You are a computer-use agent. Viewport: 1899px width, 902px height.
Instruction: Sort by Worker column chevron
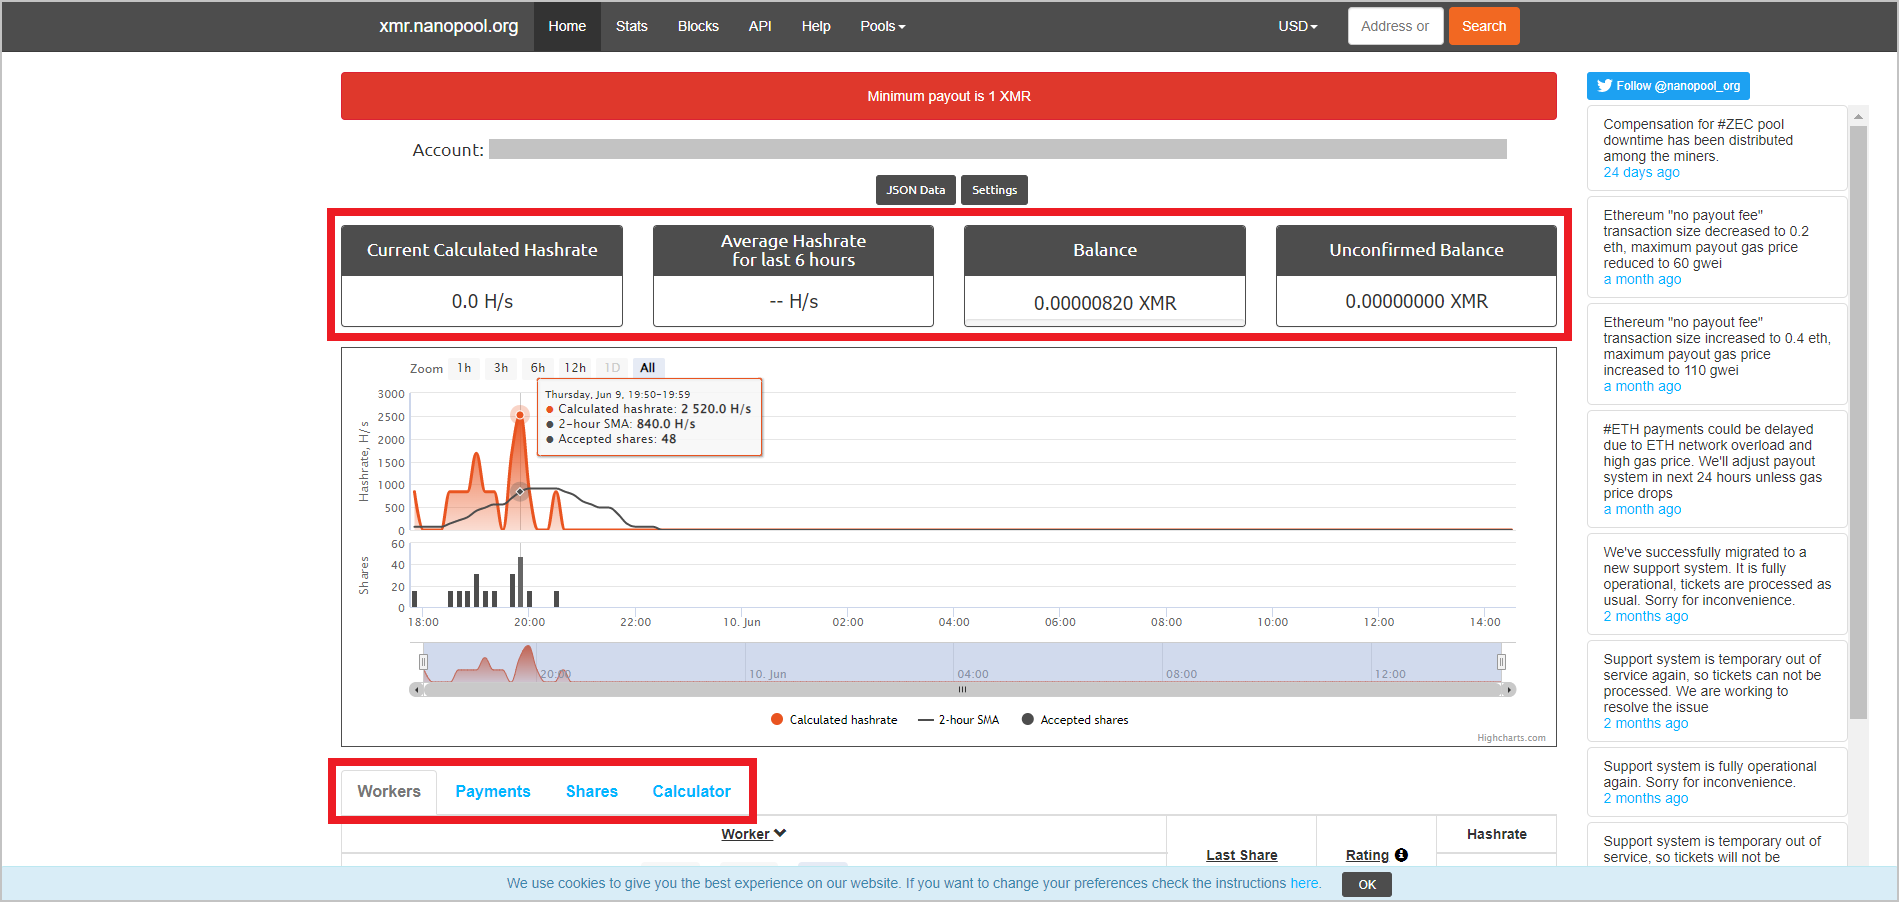(780, 833)
